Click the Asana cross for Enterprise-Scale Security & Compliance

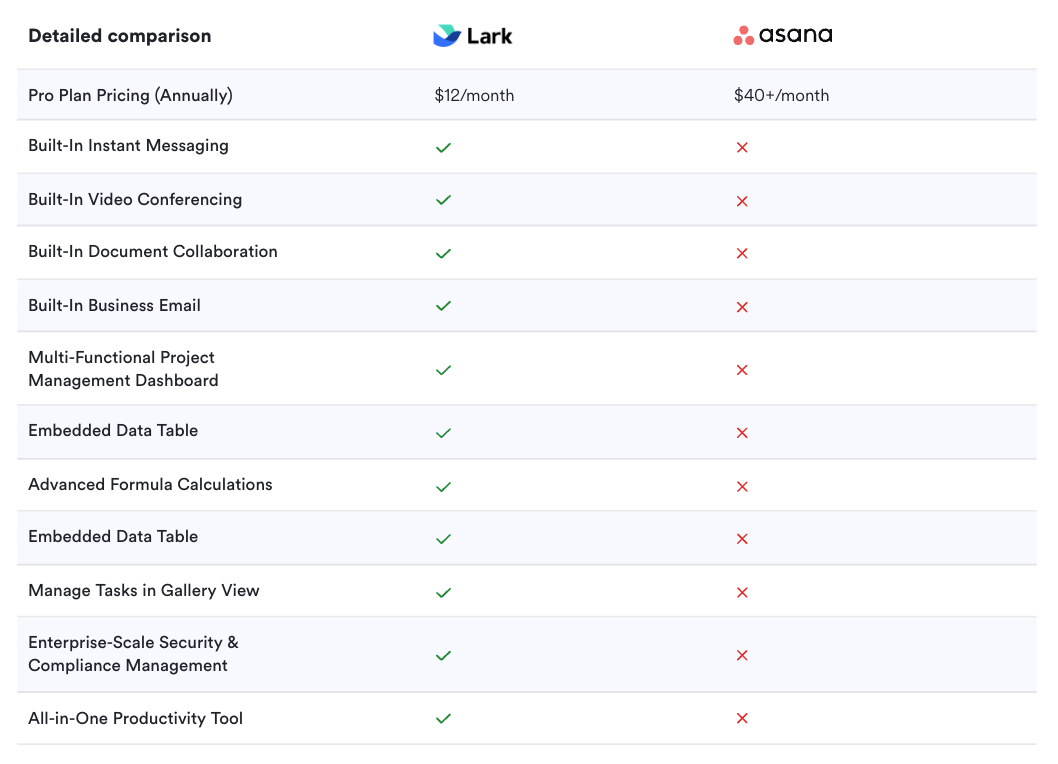[742, 655]
